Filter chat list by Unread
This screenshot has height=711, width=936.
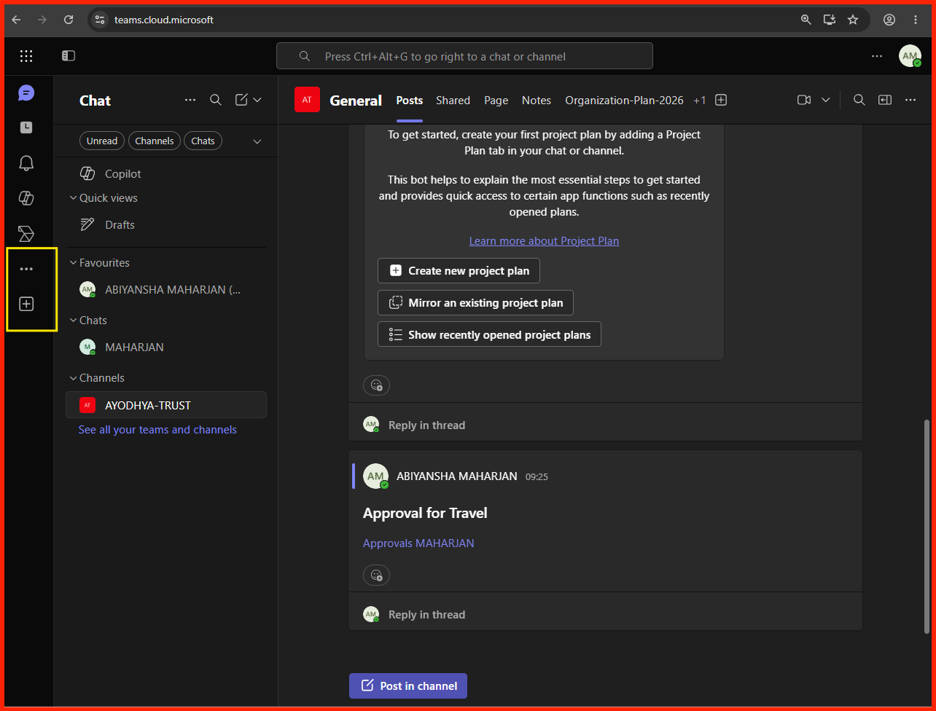coord(101,141)
